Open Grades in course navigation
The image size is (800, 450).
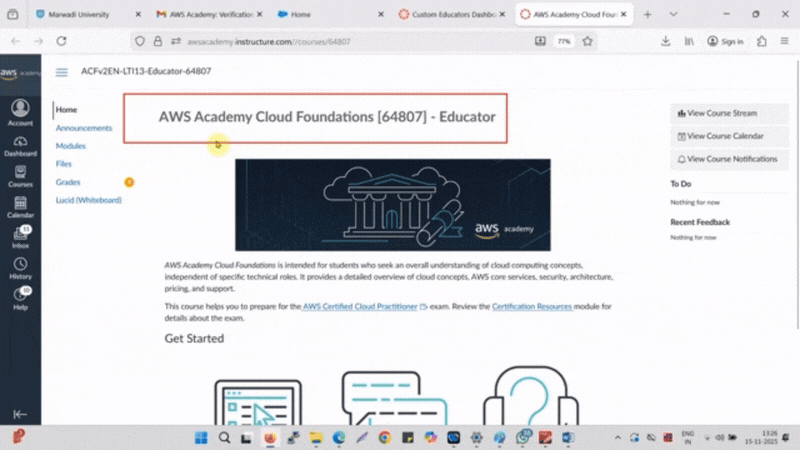(68, 182)
